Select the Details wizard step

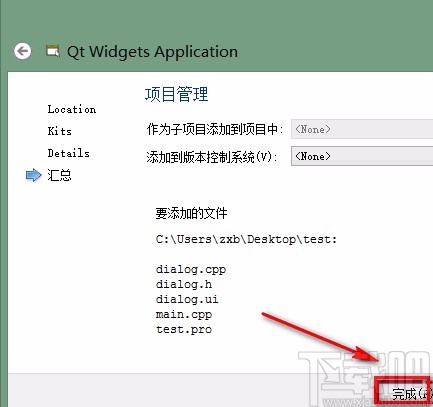point(68,153)
